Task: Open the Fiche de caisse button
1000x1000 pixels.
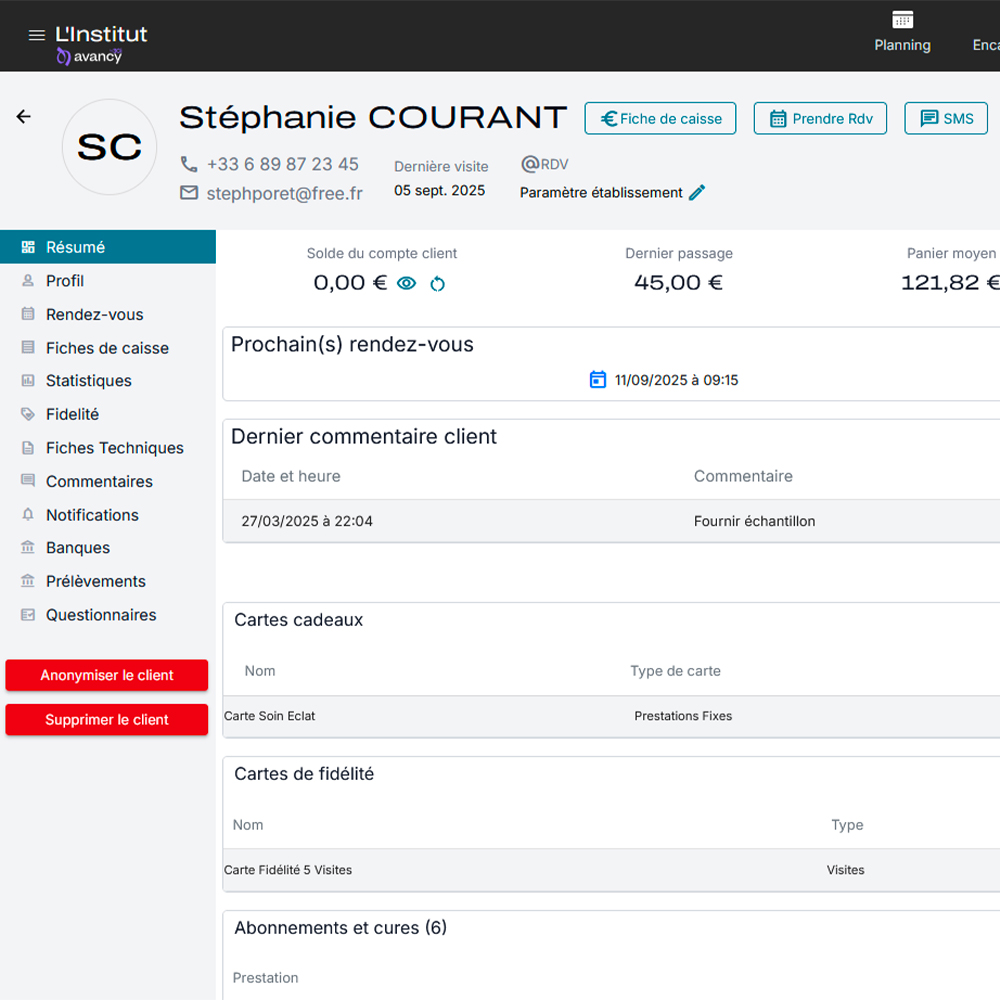Action: [660, 118]
